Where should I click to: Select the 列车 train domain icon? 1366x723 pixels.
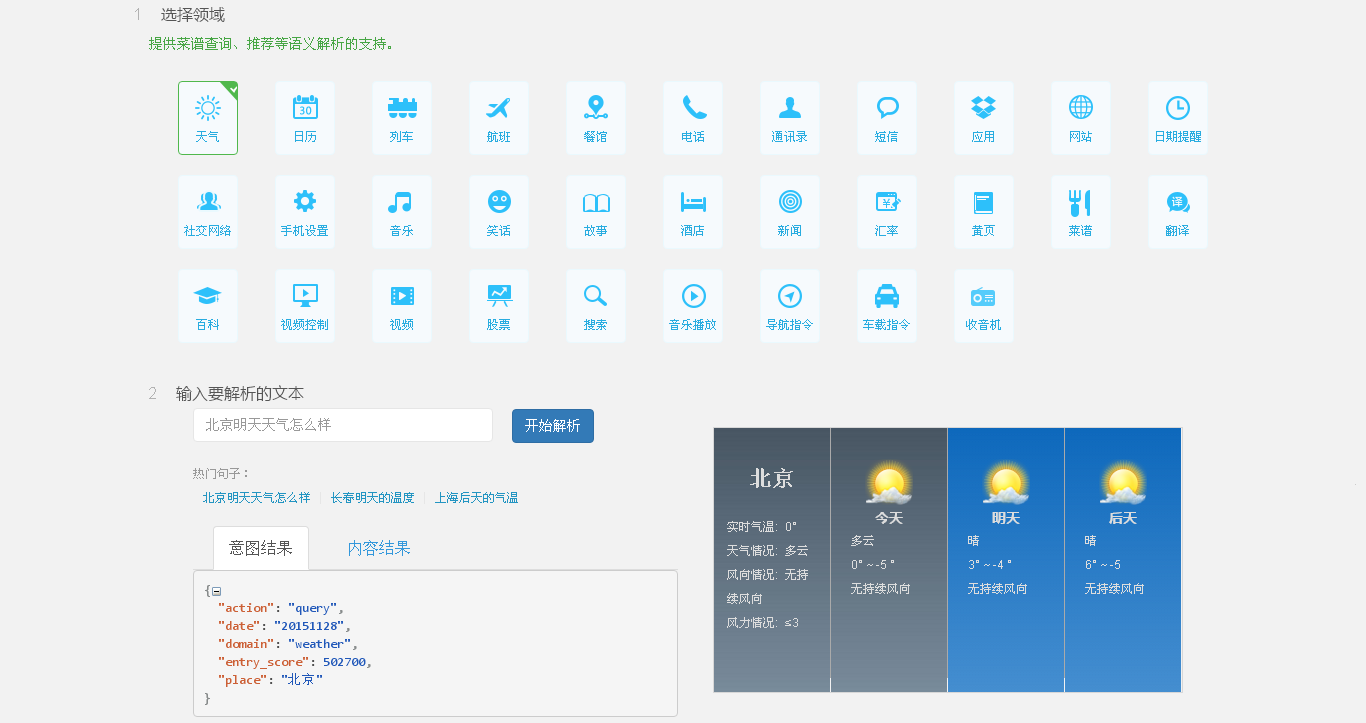(x=402, y=118)
